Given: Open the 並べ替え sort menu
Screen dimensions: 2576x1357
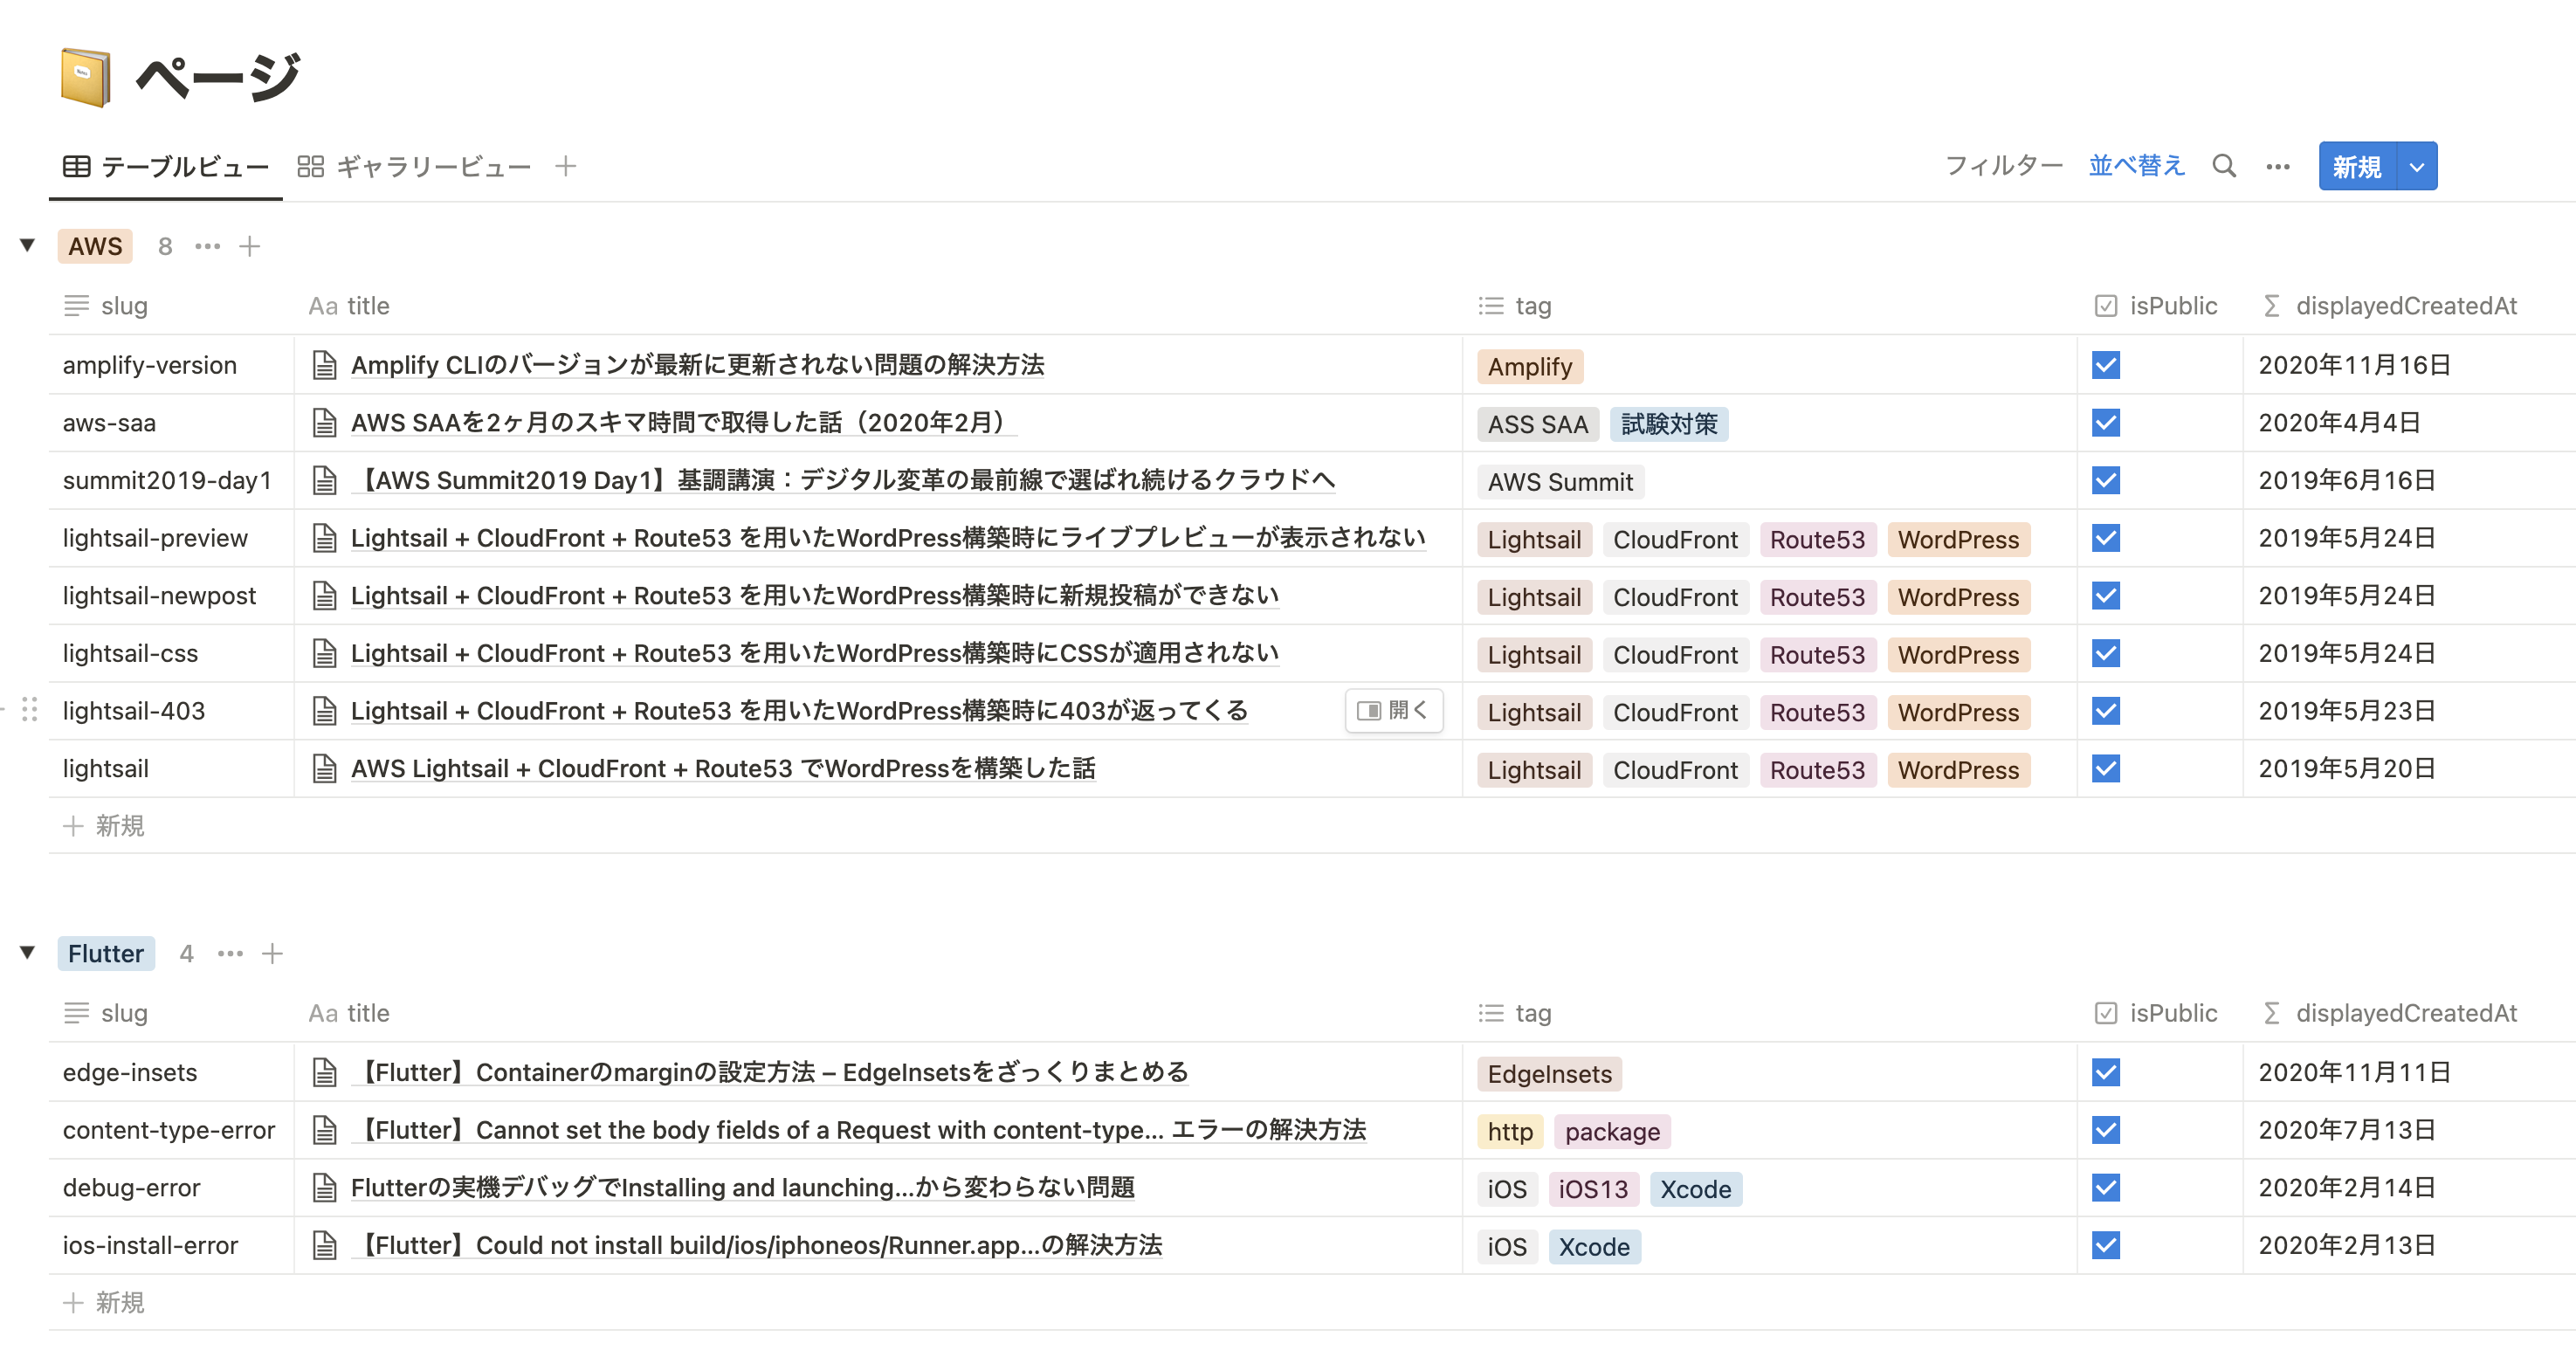Looking at the screenshot, I should pos(2137,166).
